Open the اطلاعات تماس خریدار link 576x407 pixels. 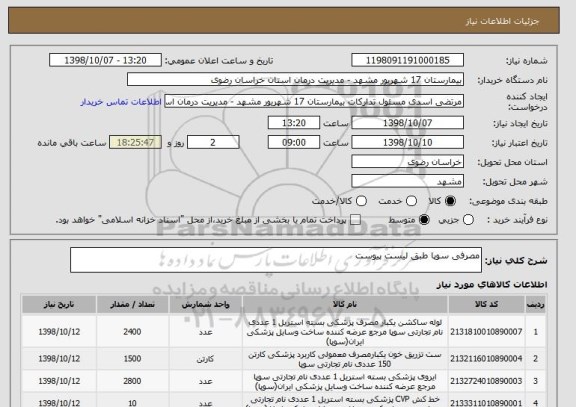click(x=121, y=102)
